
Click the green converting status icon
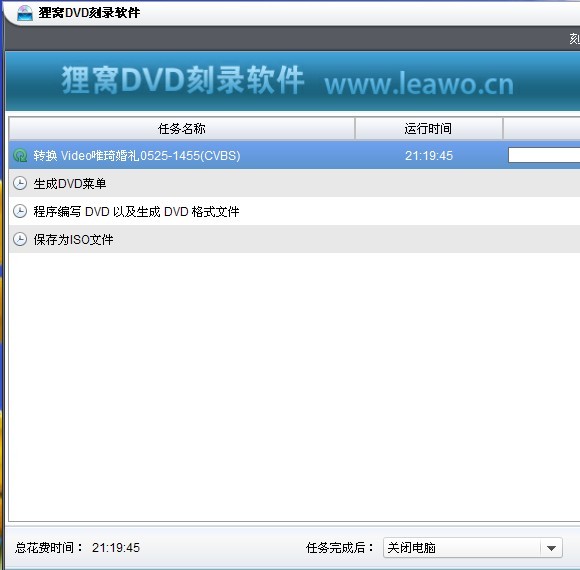pos(20,155)
